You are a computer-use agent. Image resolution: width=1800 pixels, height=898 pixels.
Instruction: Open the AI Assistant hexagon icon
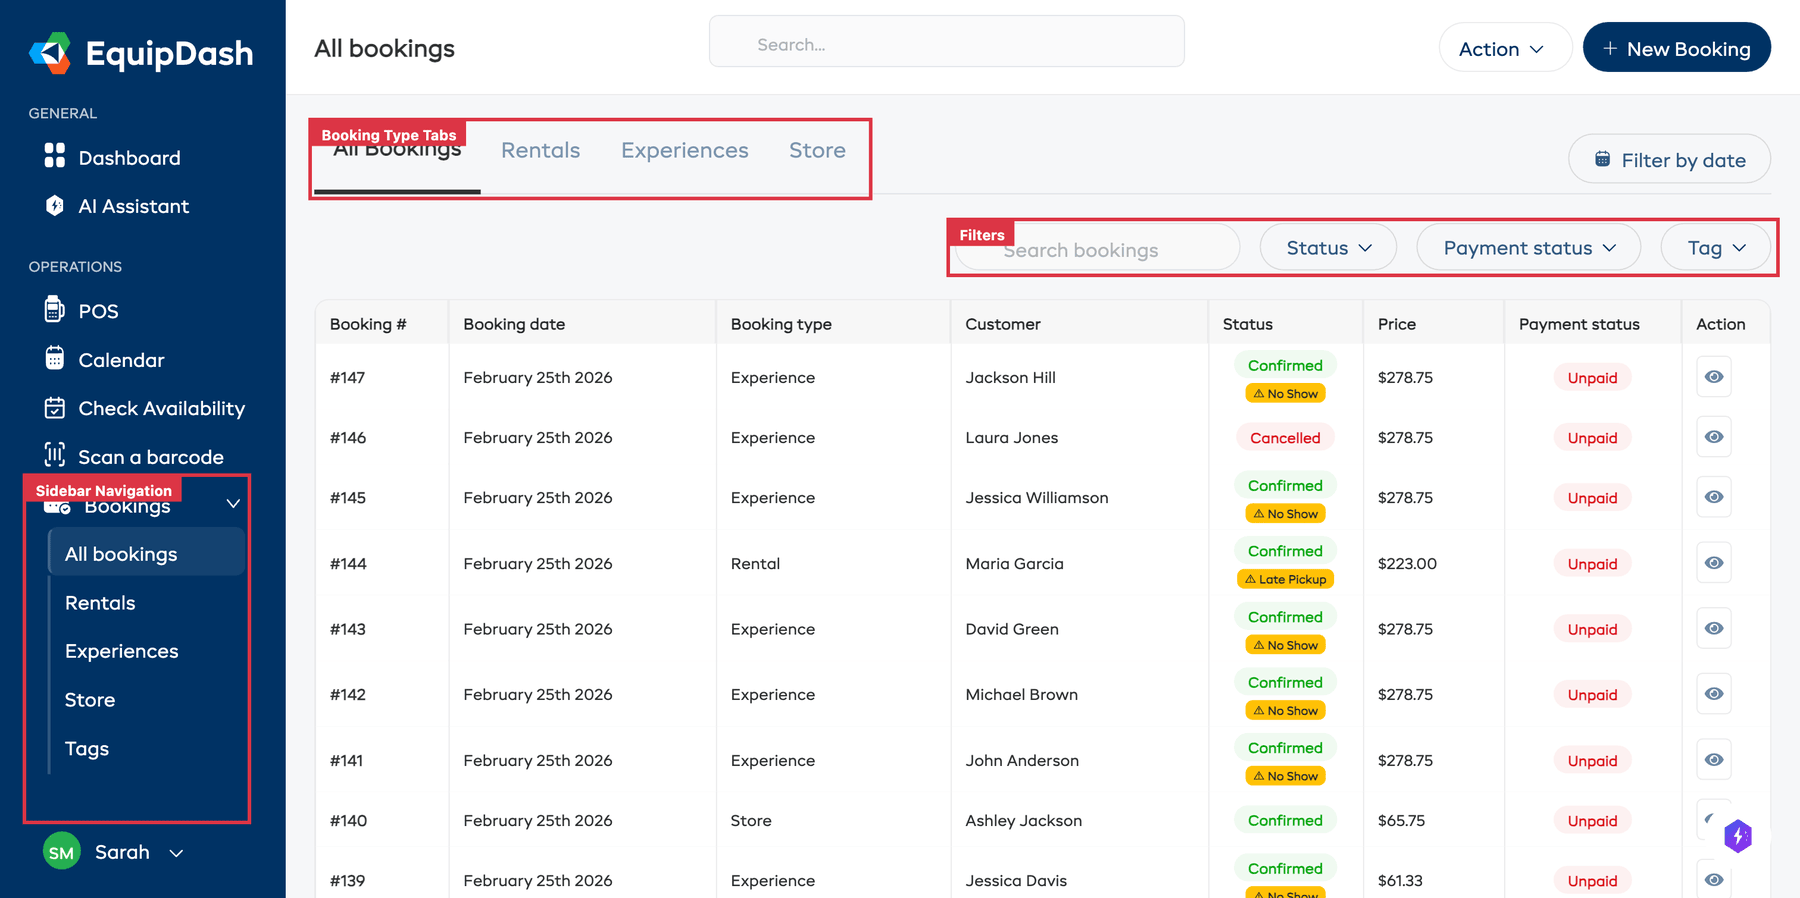pyautogui.click(x=55, y=205)
